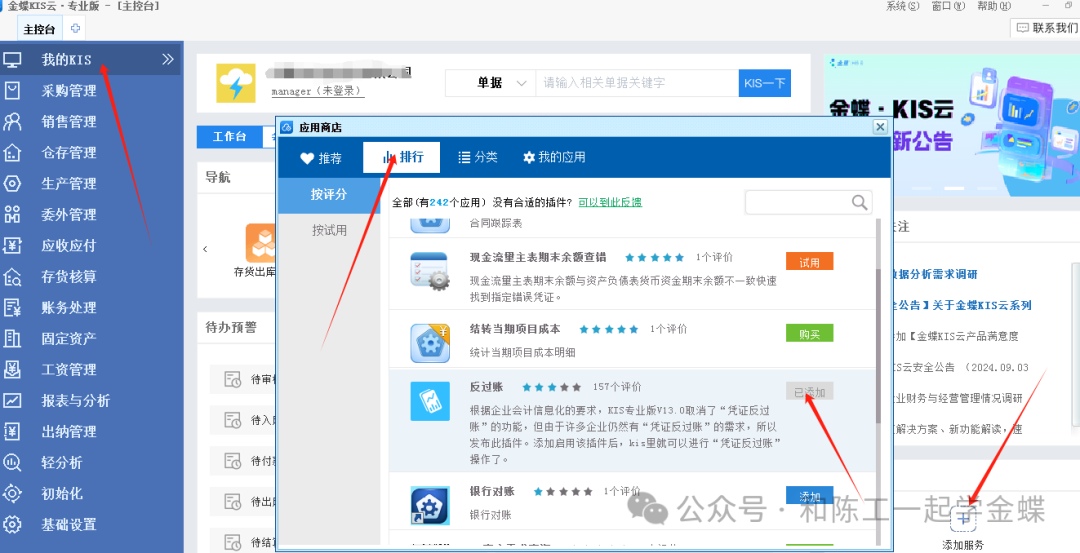Click the 银行对账 app icon
1080x553 pixels.
click(x=430, y=505)
